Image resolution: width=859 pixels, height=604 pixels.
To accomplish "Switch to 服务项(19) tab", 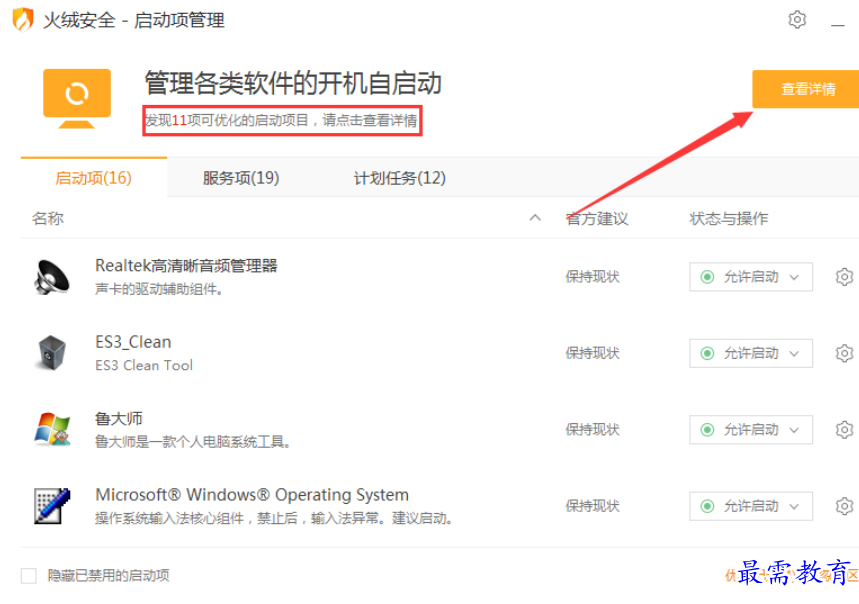I will pos(241,178).
